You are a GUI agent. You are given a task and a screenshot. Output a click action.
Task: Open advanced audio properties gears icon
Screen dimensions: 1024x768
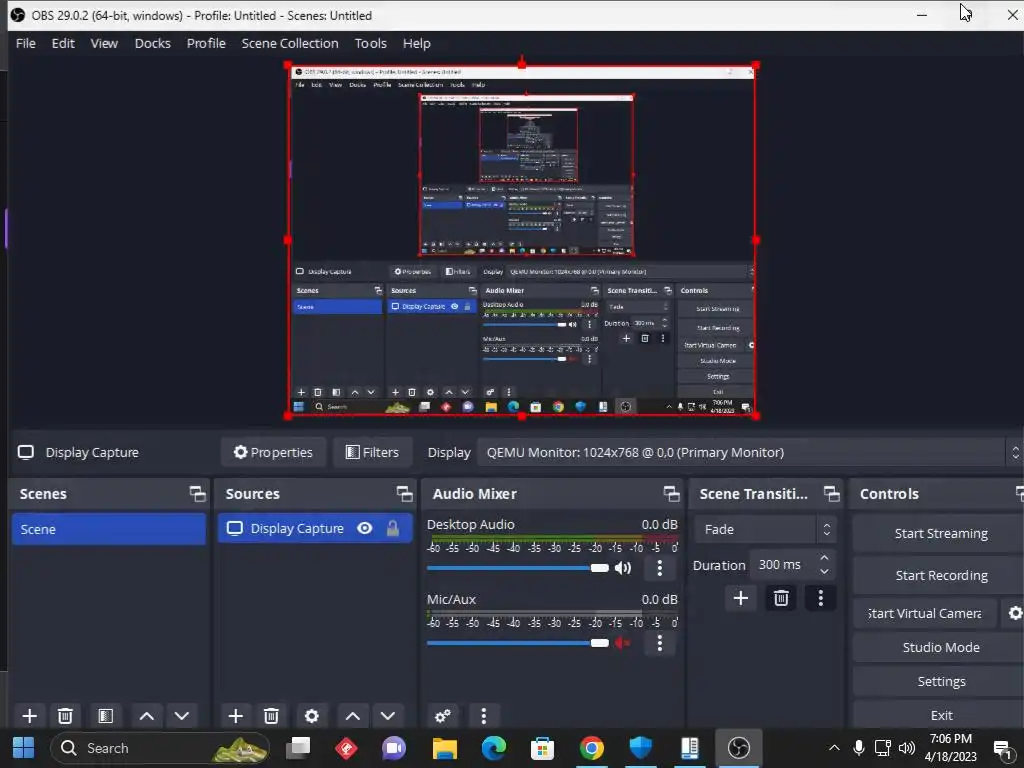point(443,716)
